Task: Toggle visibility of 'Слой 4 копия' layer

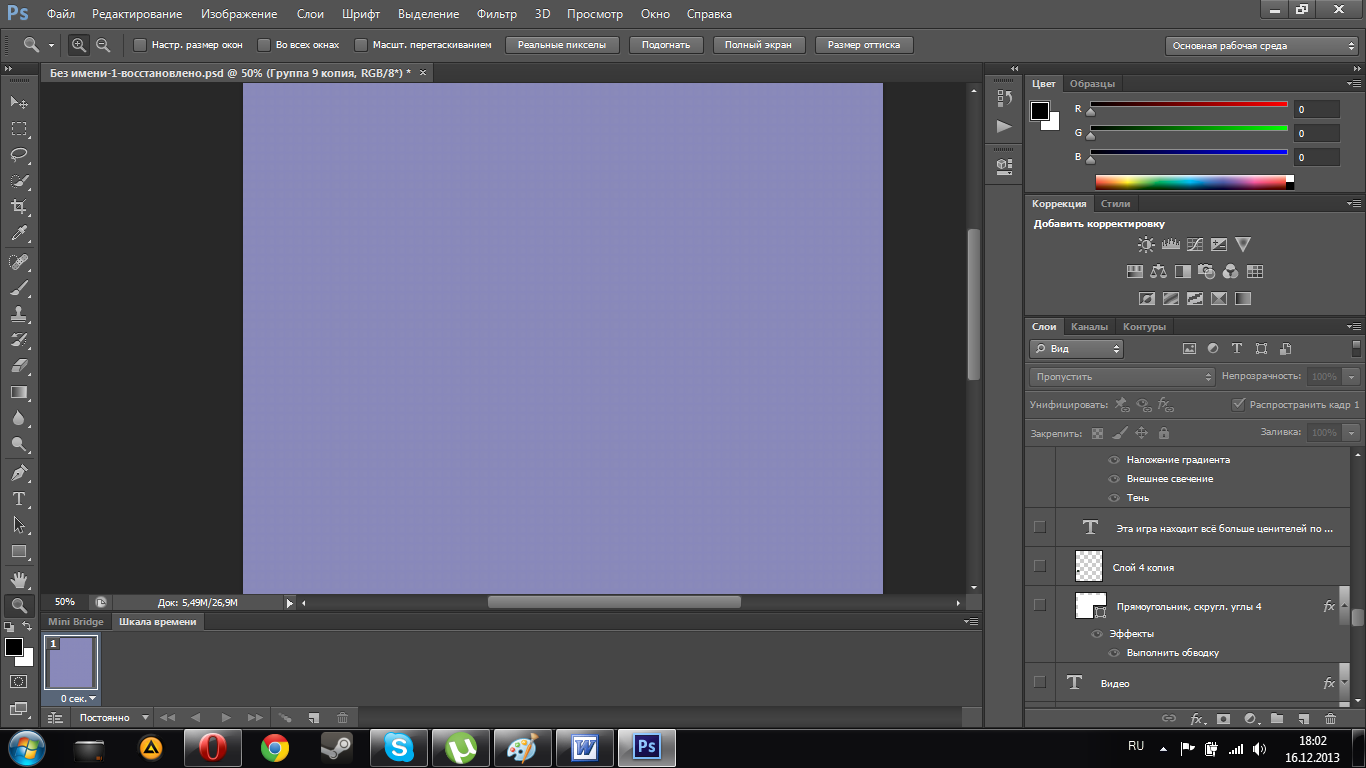Action: tap(1040, 566)
